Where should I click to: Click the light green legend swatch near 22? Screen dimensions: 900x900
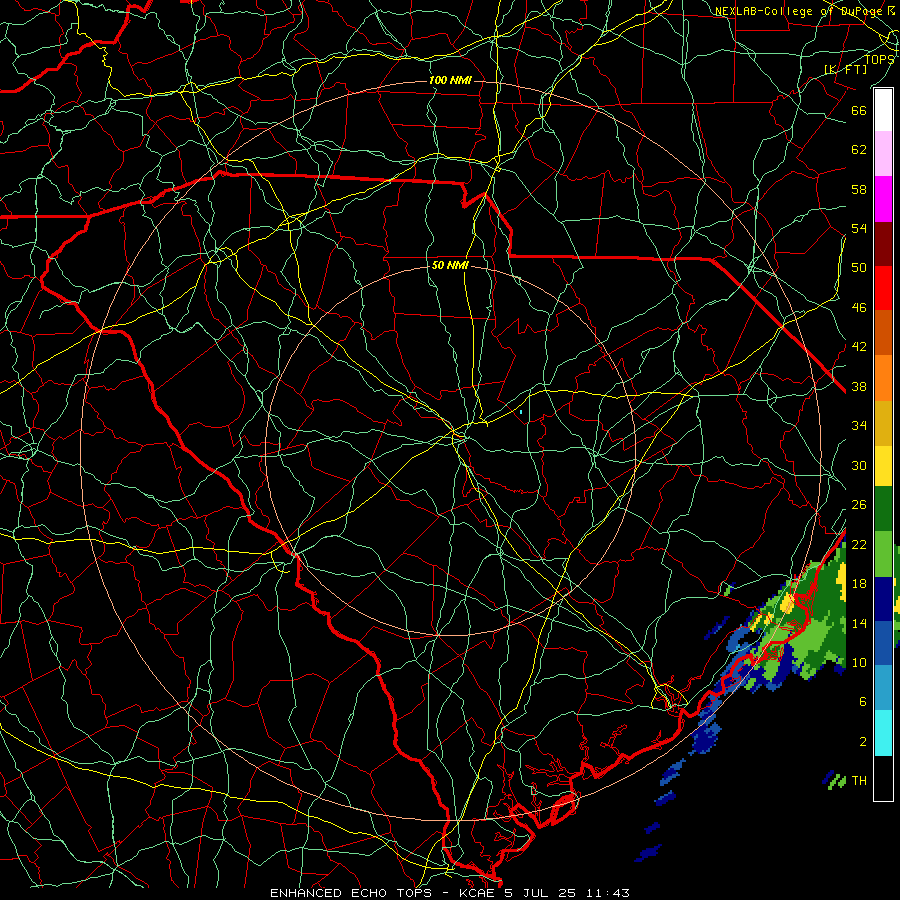[883, 554]
